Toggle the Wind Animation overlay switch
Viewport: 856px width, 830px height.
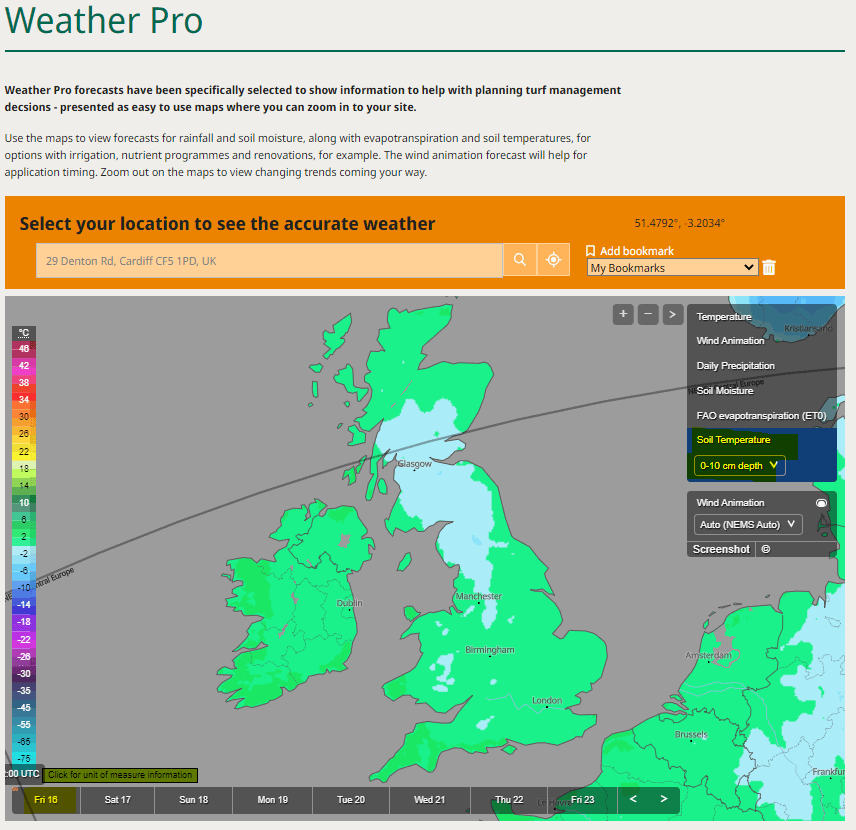(x=821, y=503)
